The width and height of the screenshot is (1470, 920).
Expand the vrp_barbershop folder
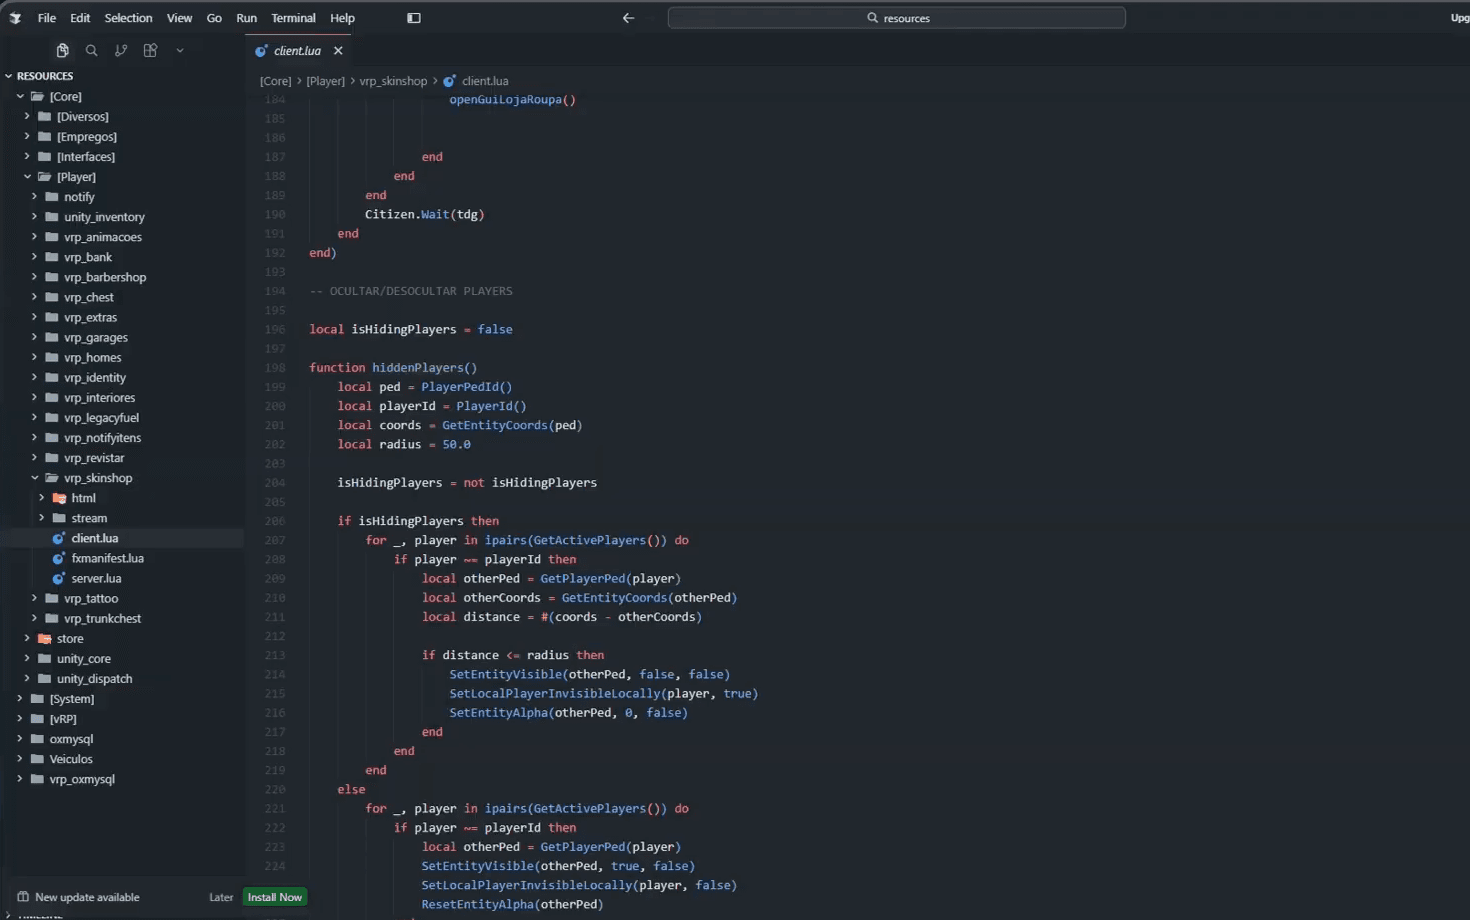point(122,277)
